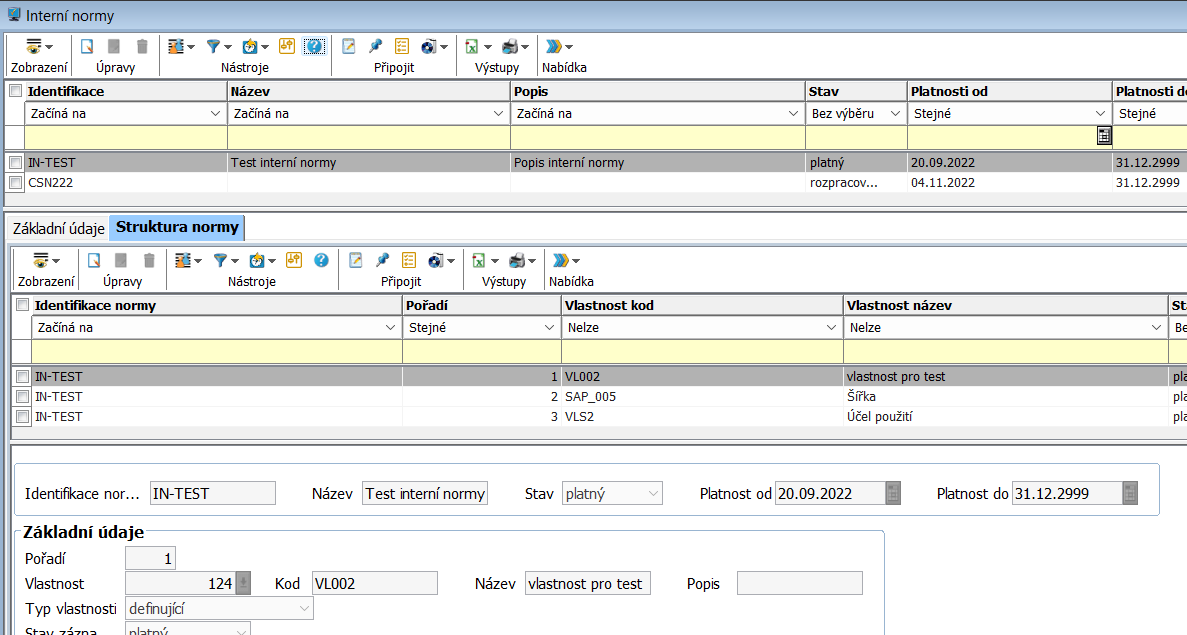Click the eye view icon in the top Zobrazení group

pyautogui.click(x=34, y=46)
